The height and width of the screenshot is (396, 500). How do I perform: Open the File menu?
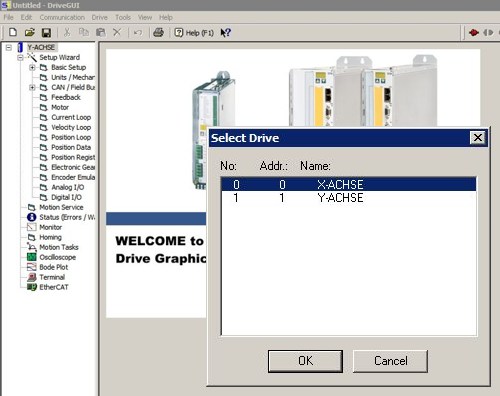pos(8,17)
